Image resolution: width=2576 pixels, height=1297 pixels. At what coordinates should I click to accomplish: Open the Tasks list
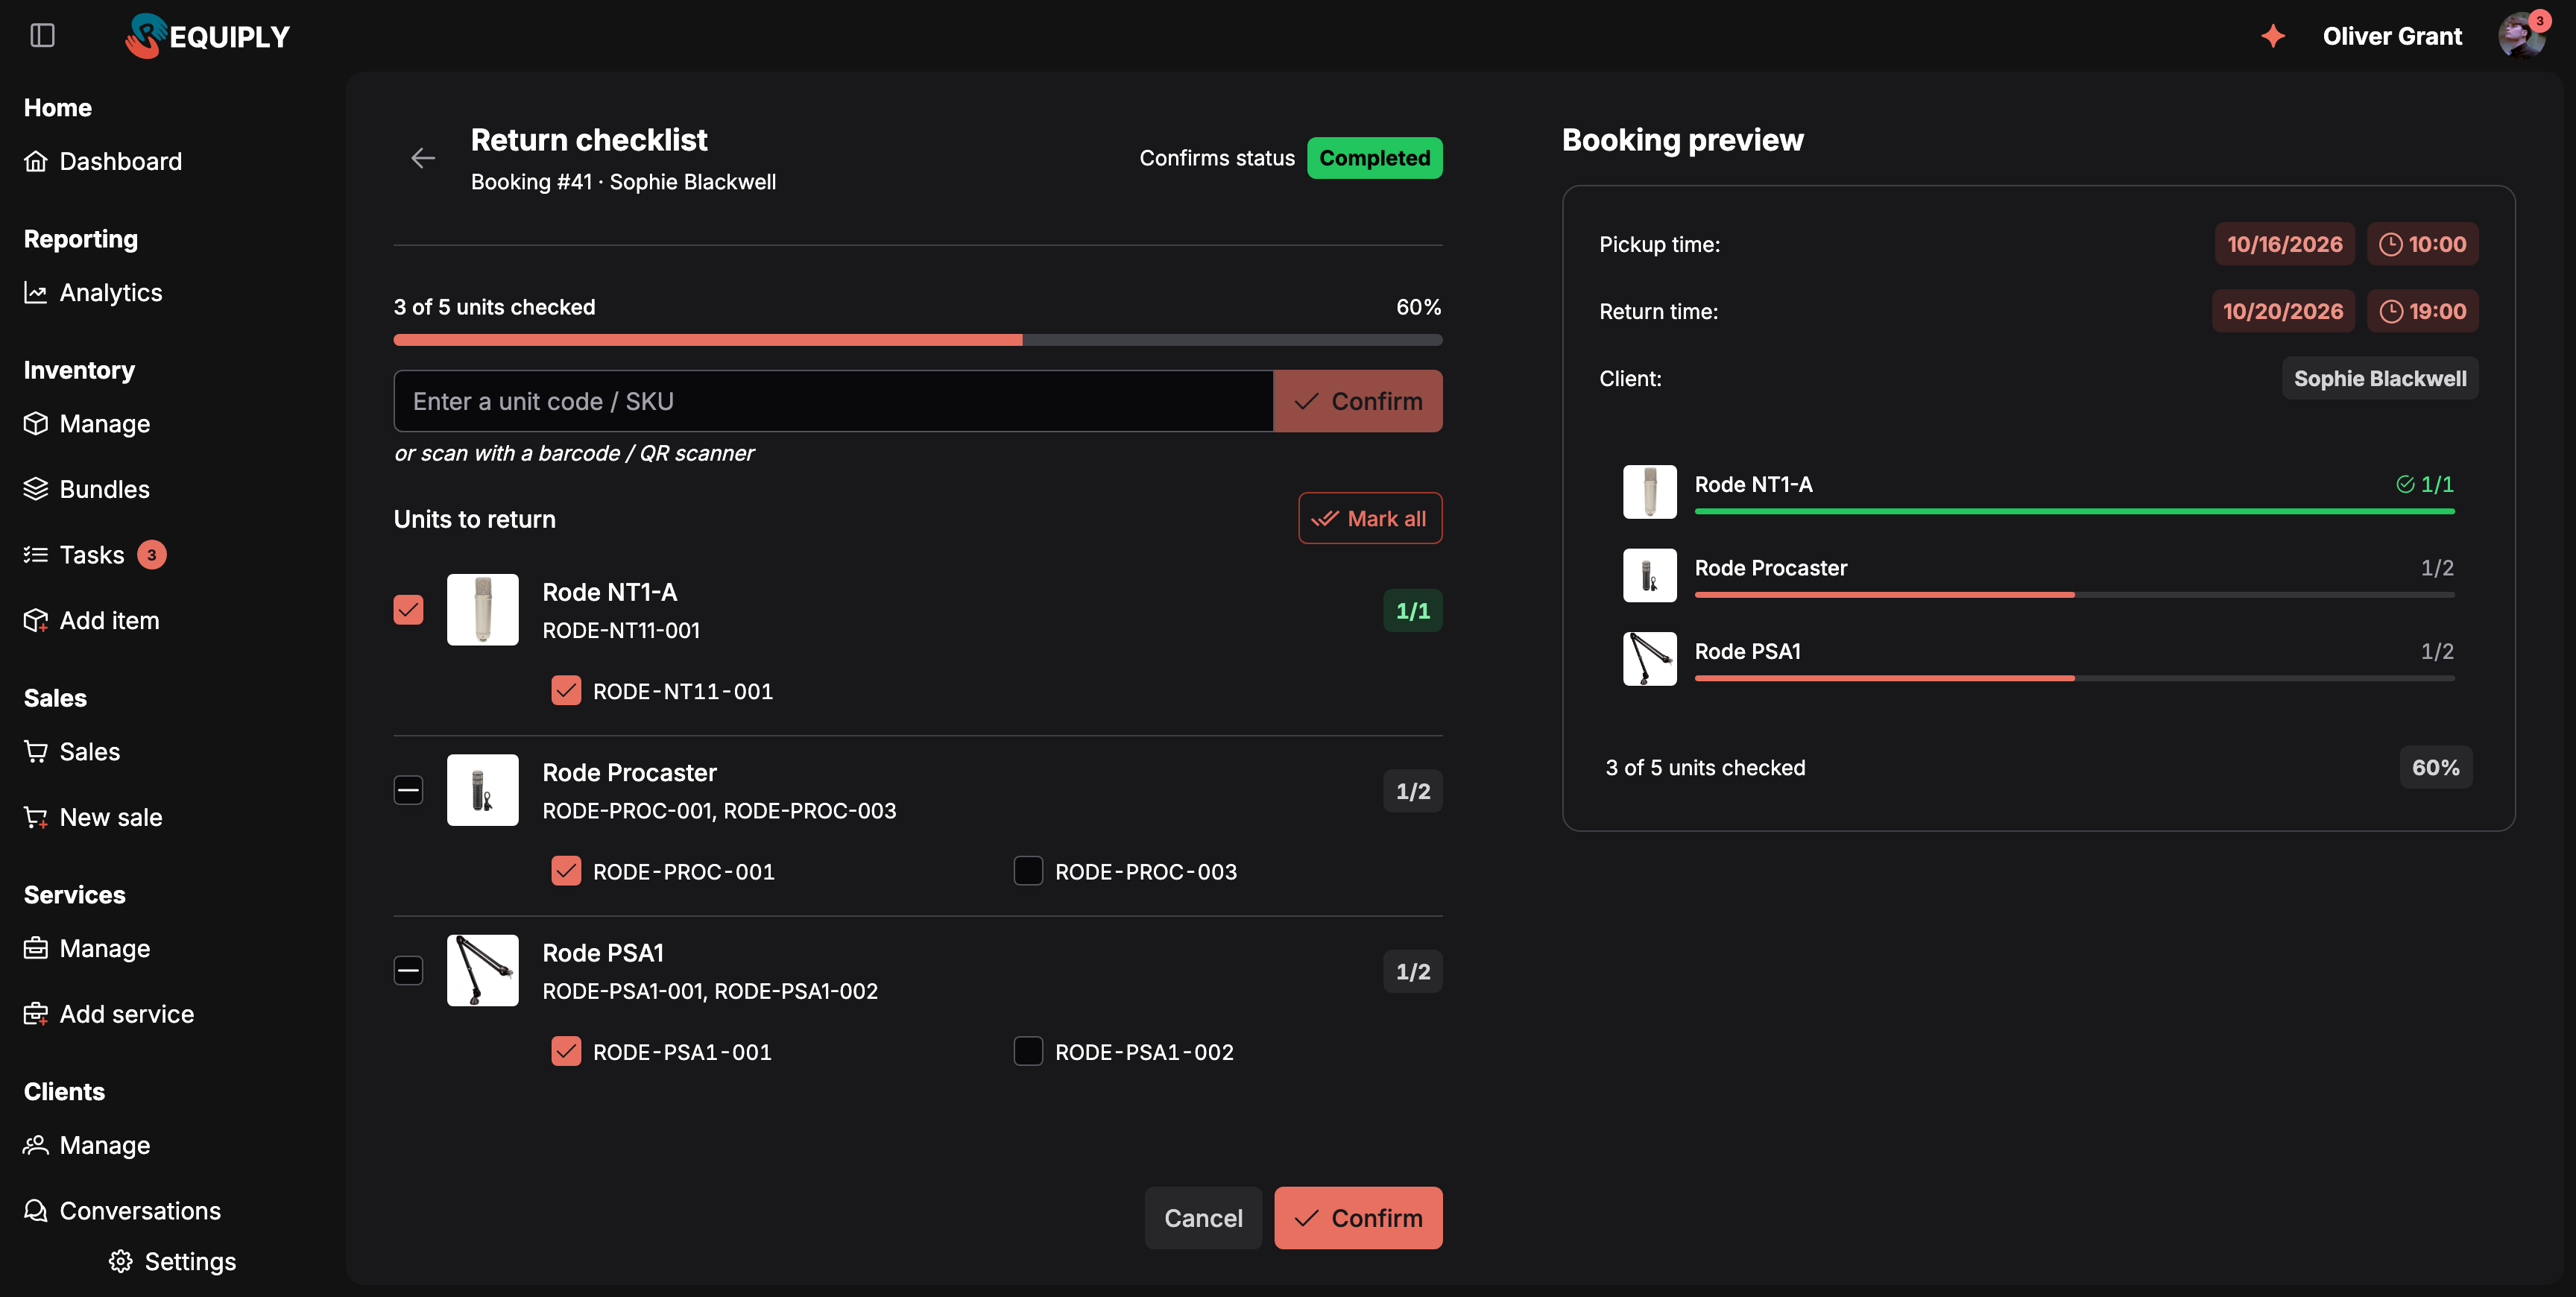coord(75,554)
